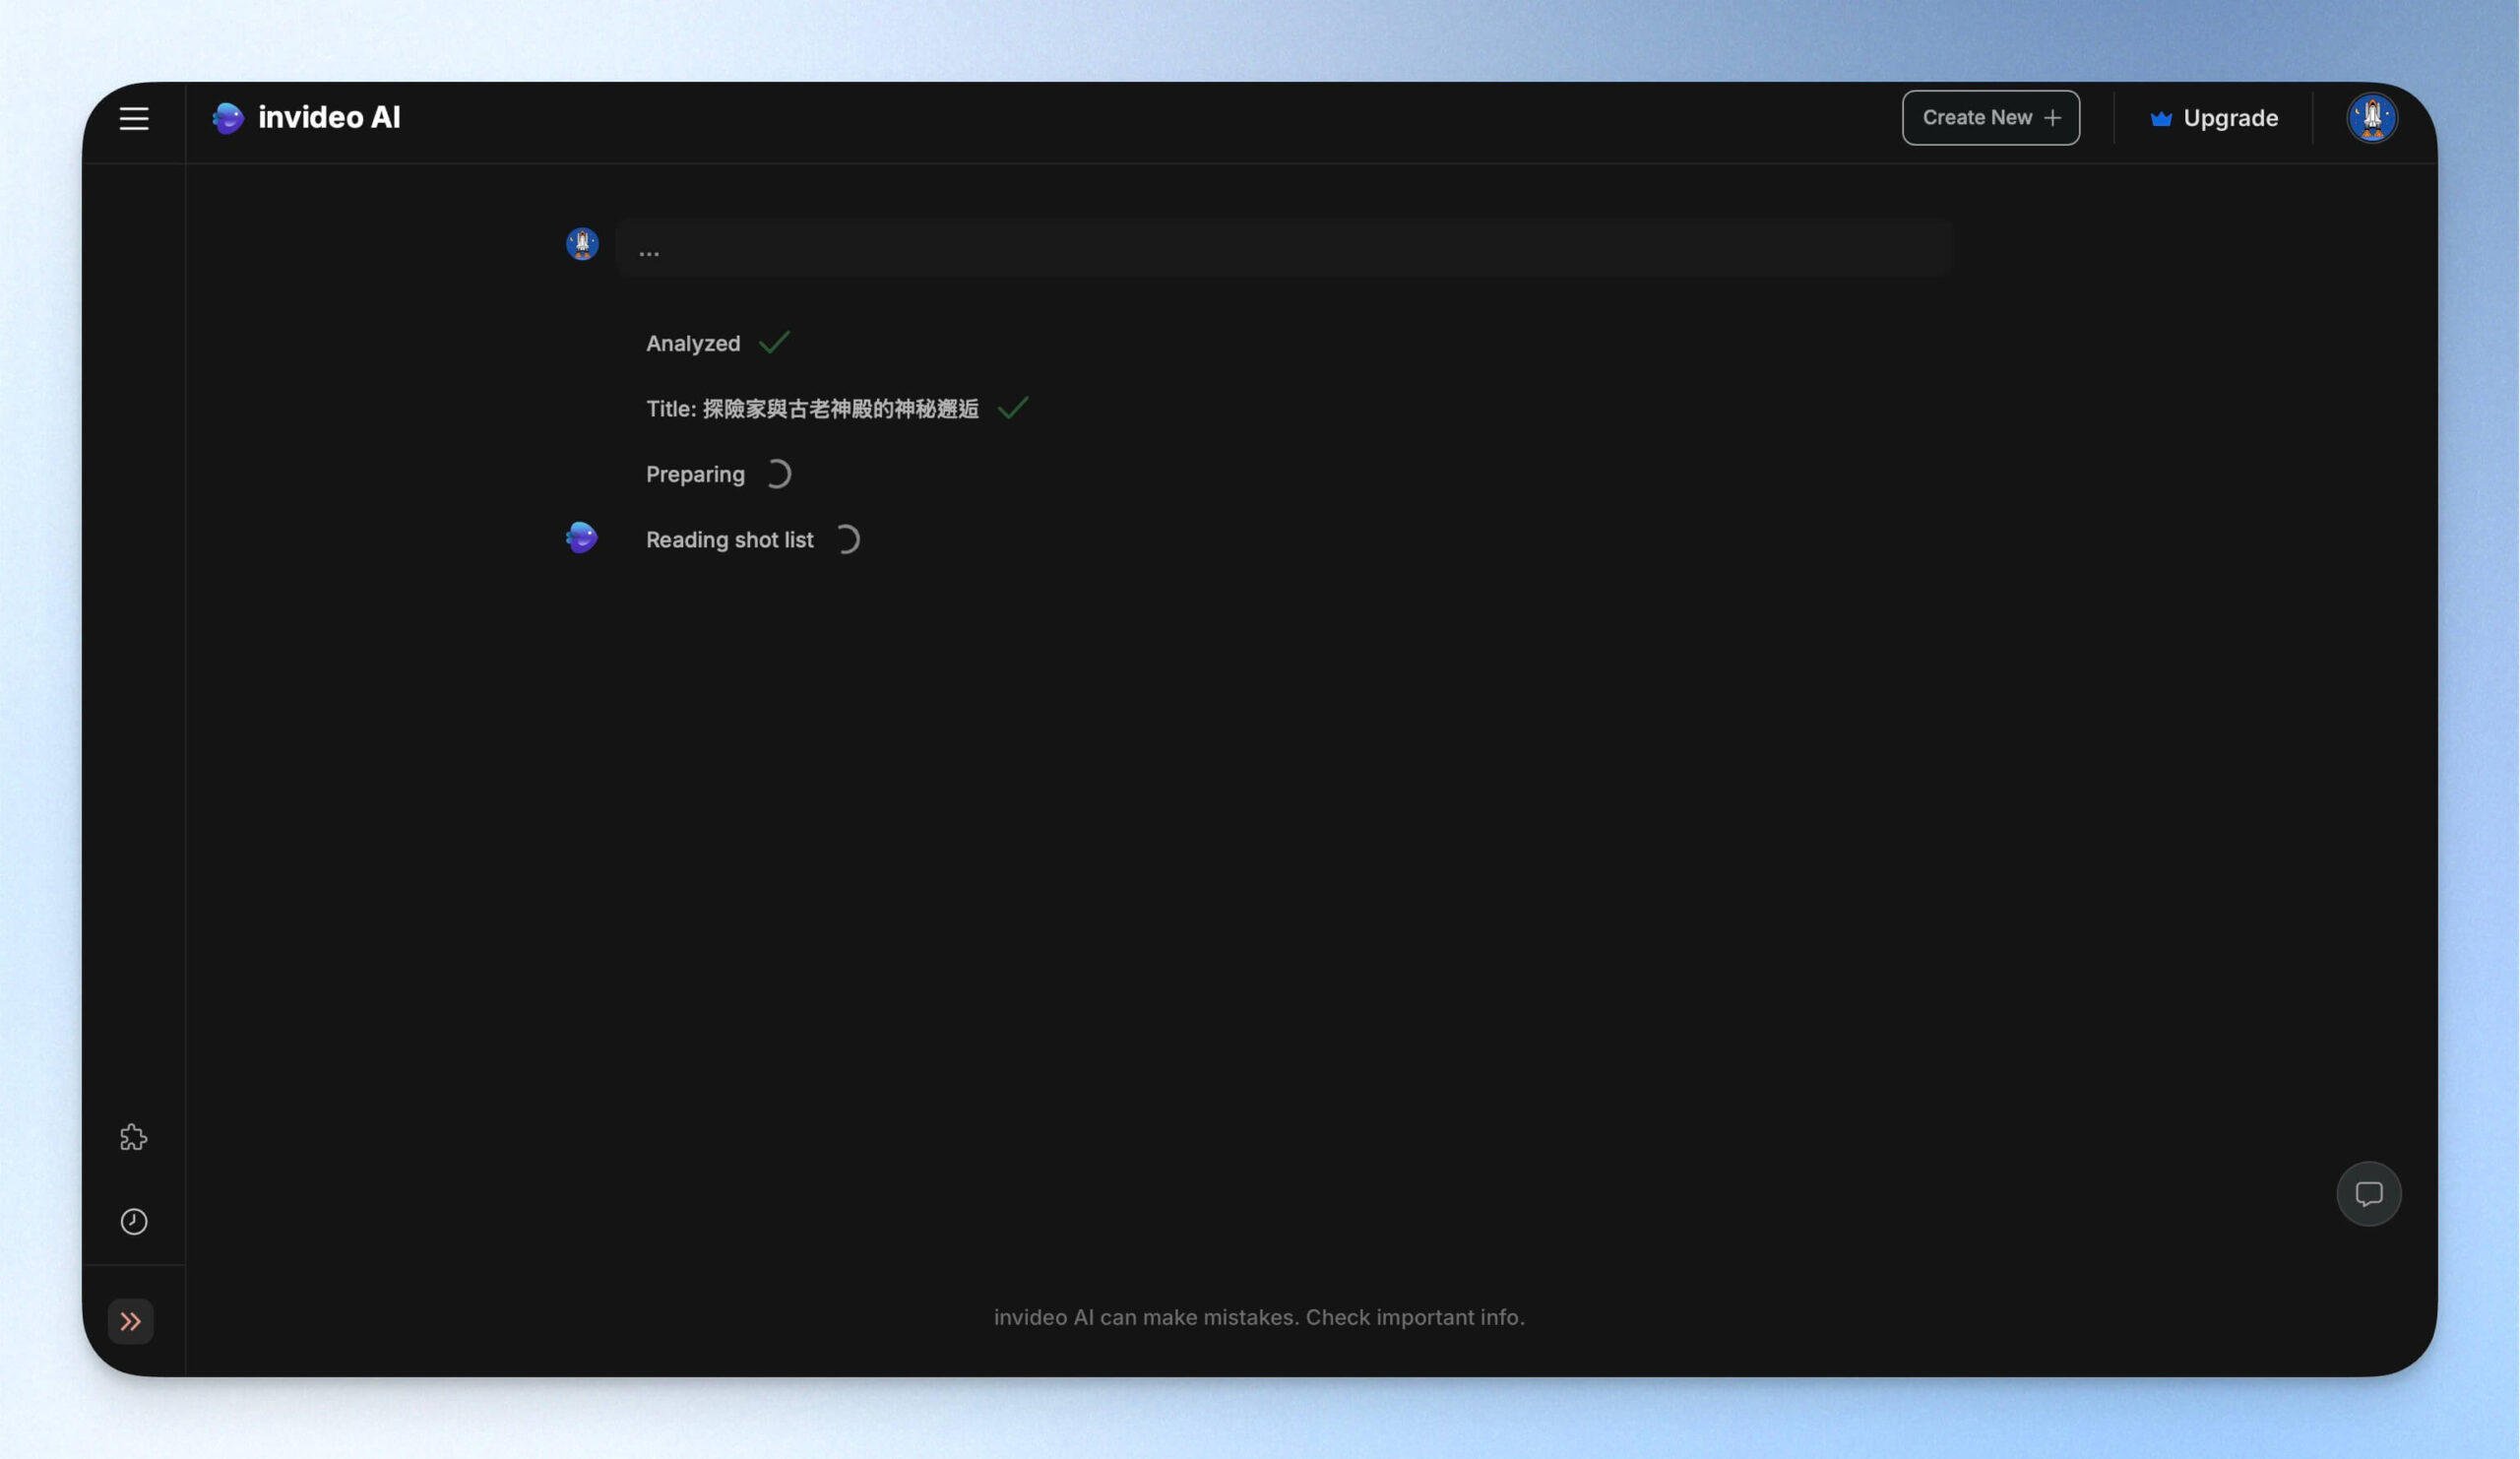The image size is (2520, 1459).
Task: Open the history clock icon
Action: [x=134, y=1222]
